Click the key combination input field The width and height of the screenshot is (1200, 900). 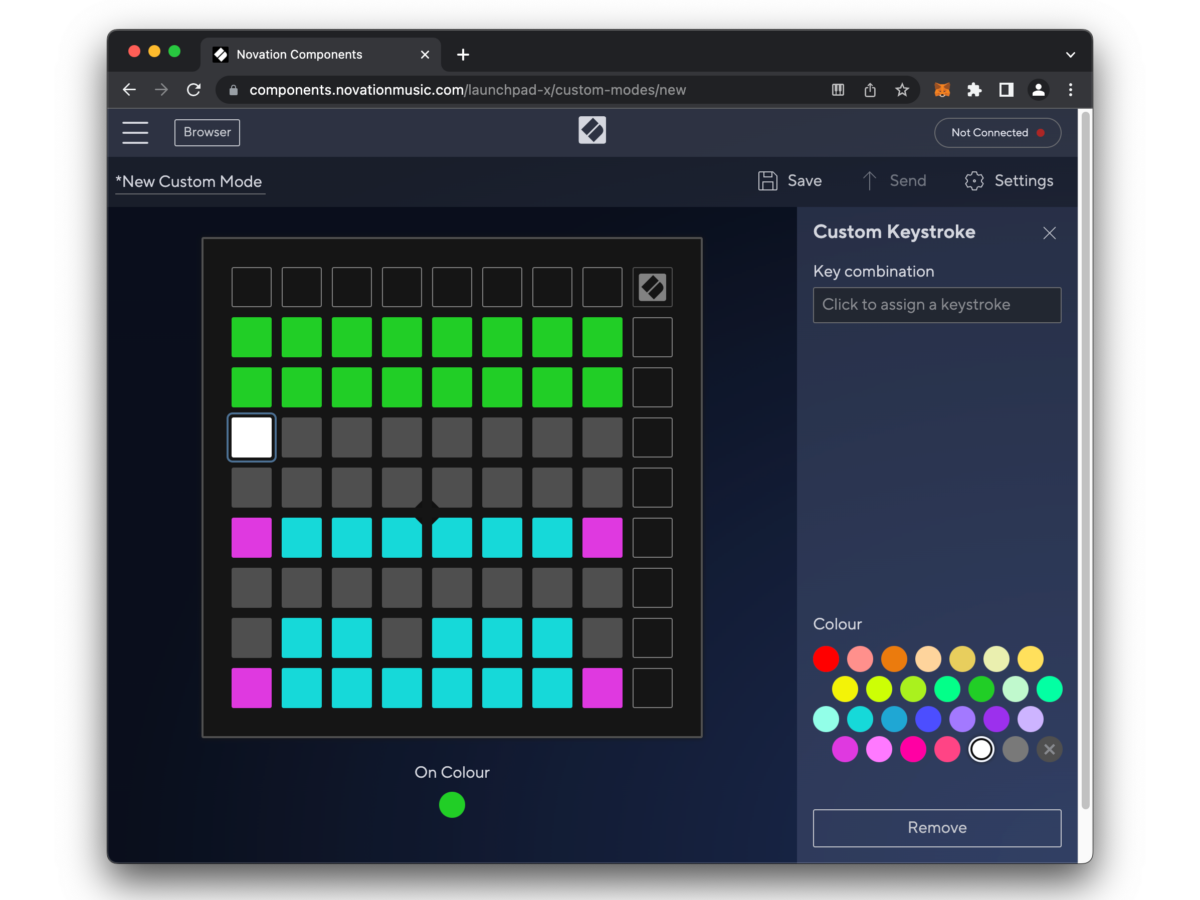936,305
